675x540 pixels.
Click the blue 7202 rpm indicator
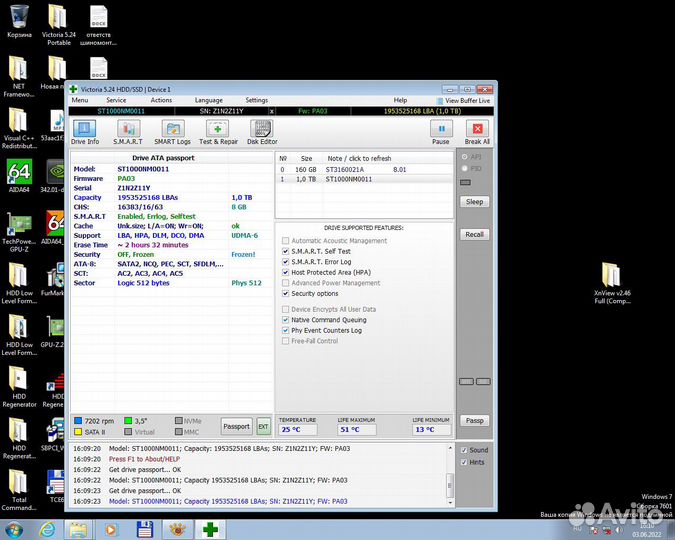point(78,421)
